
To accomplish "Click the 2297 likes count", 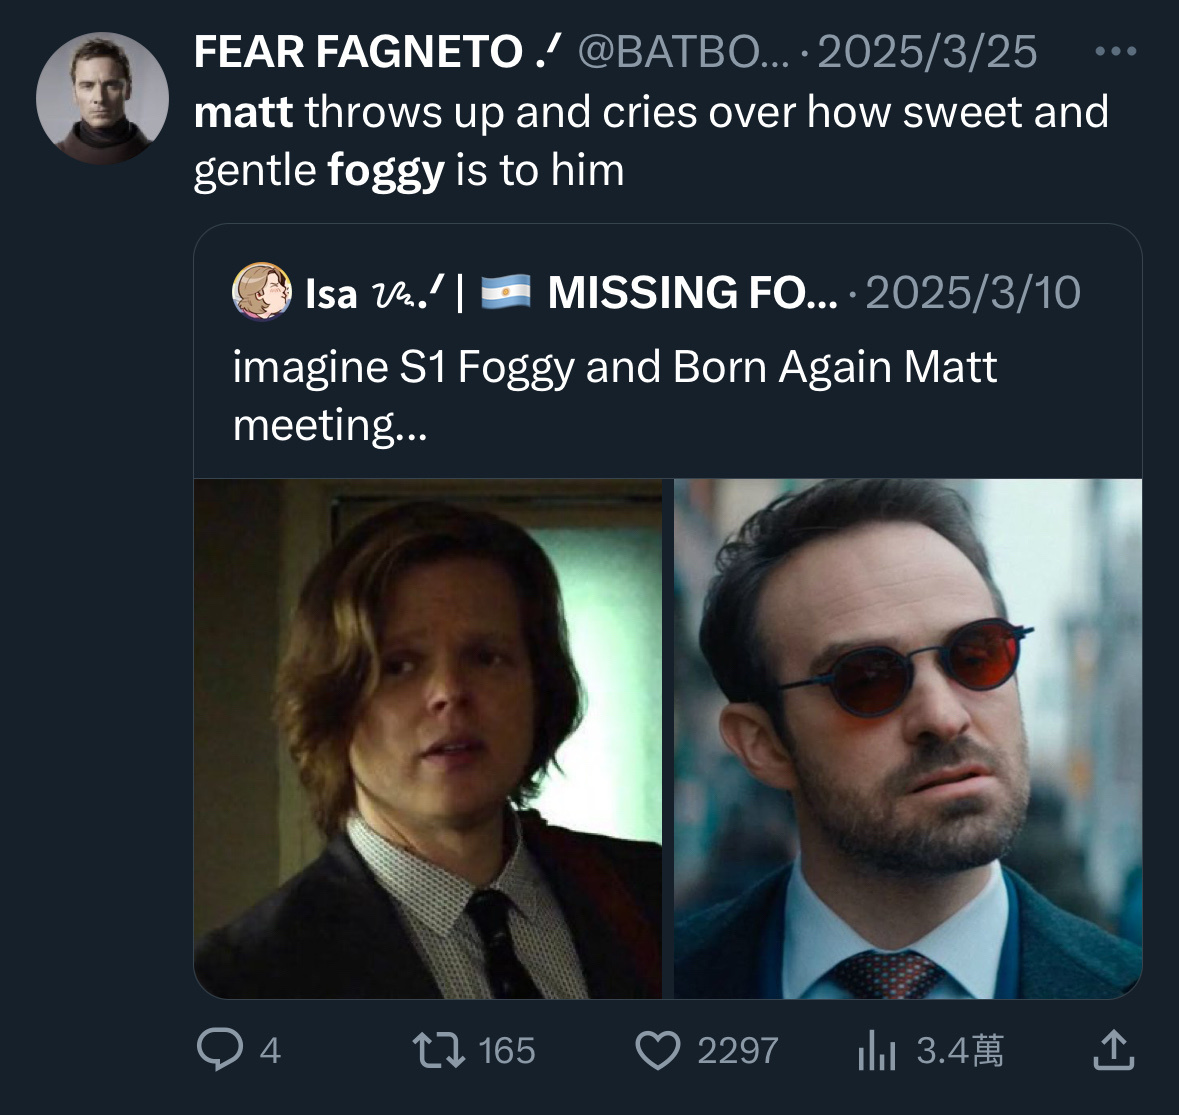I will 737,1051.
